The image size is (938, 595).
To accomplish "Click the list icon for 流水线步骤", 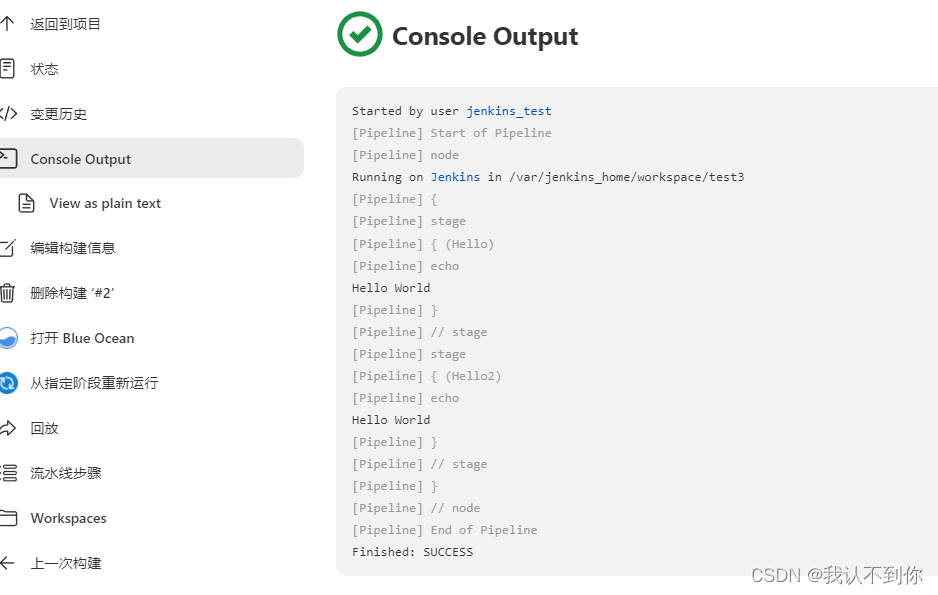I will [7, 473].
